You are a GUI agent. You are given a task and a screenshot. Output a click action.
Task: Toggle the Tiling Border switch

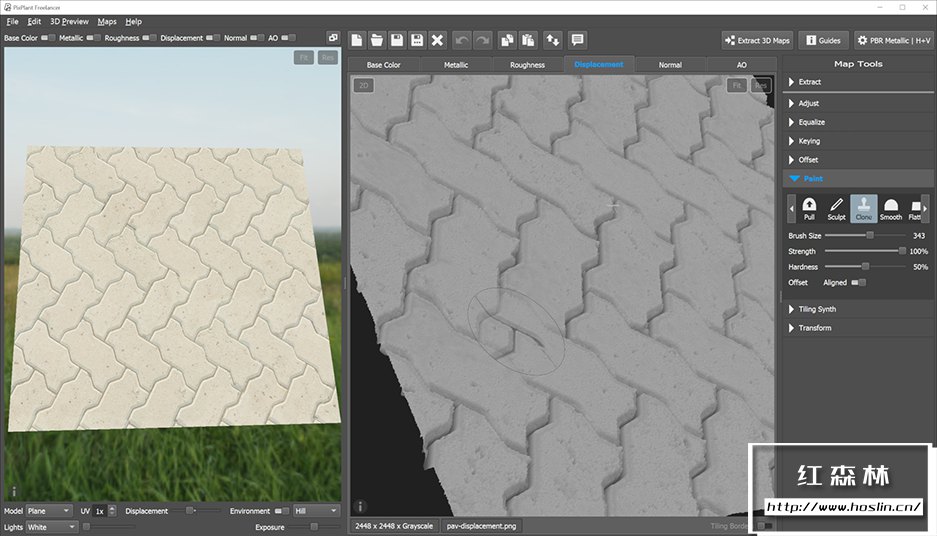(764, 526)
